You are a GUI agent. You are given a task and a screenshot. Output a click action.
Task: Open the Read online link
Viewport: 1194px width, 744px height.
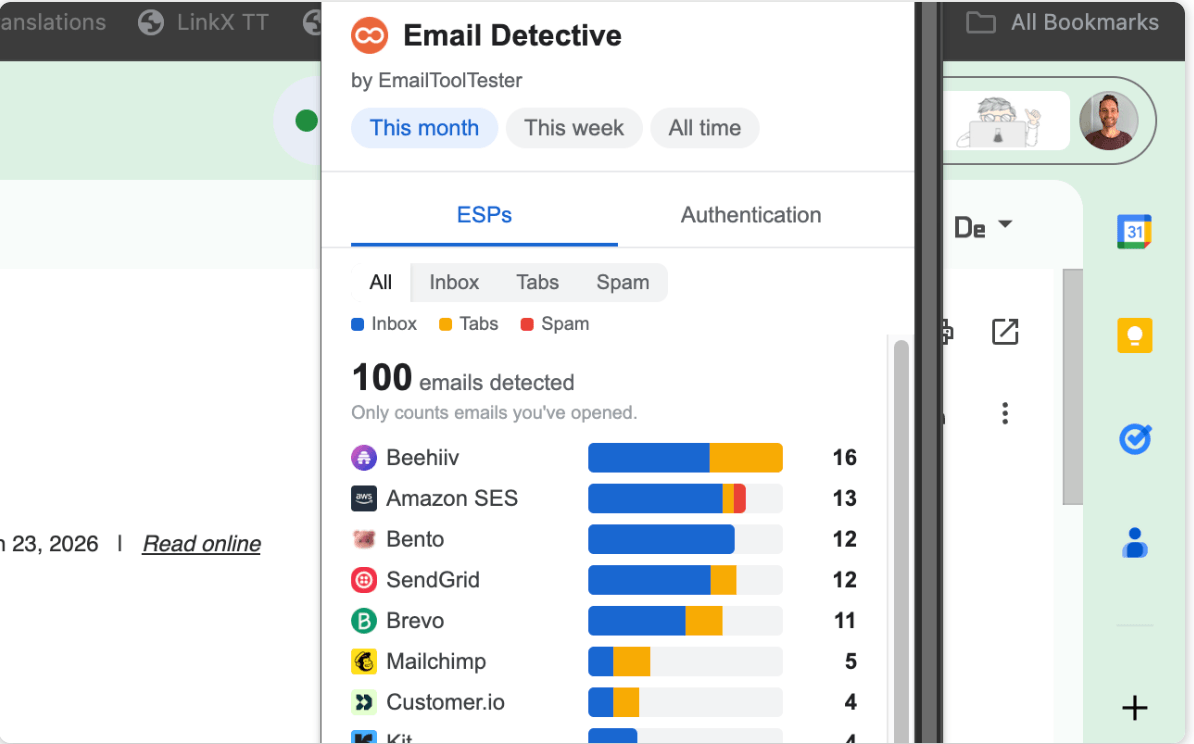click(202, 544)
